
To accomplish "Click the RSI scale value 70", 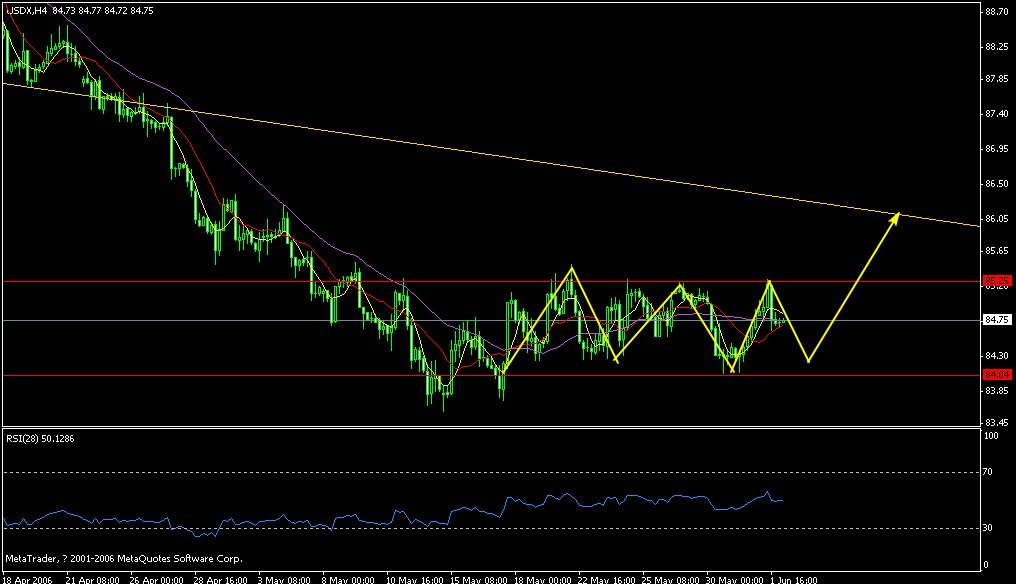I will [x=987, y=472].
